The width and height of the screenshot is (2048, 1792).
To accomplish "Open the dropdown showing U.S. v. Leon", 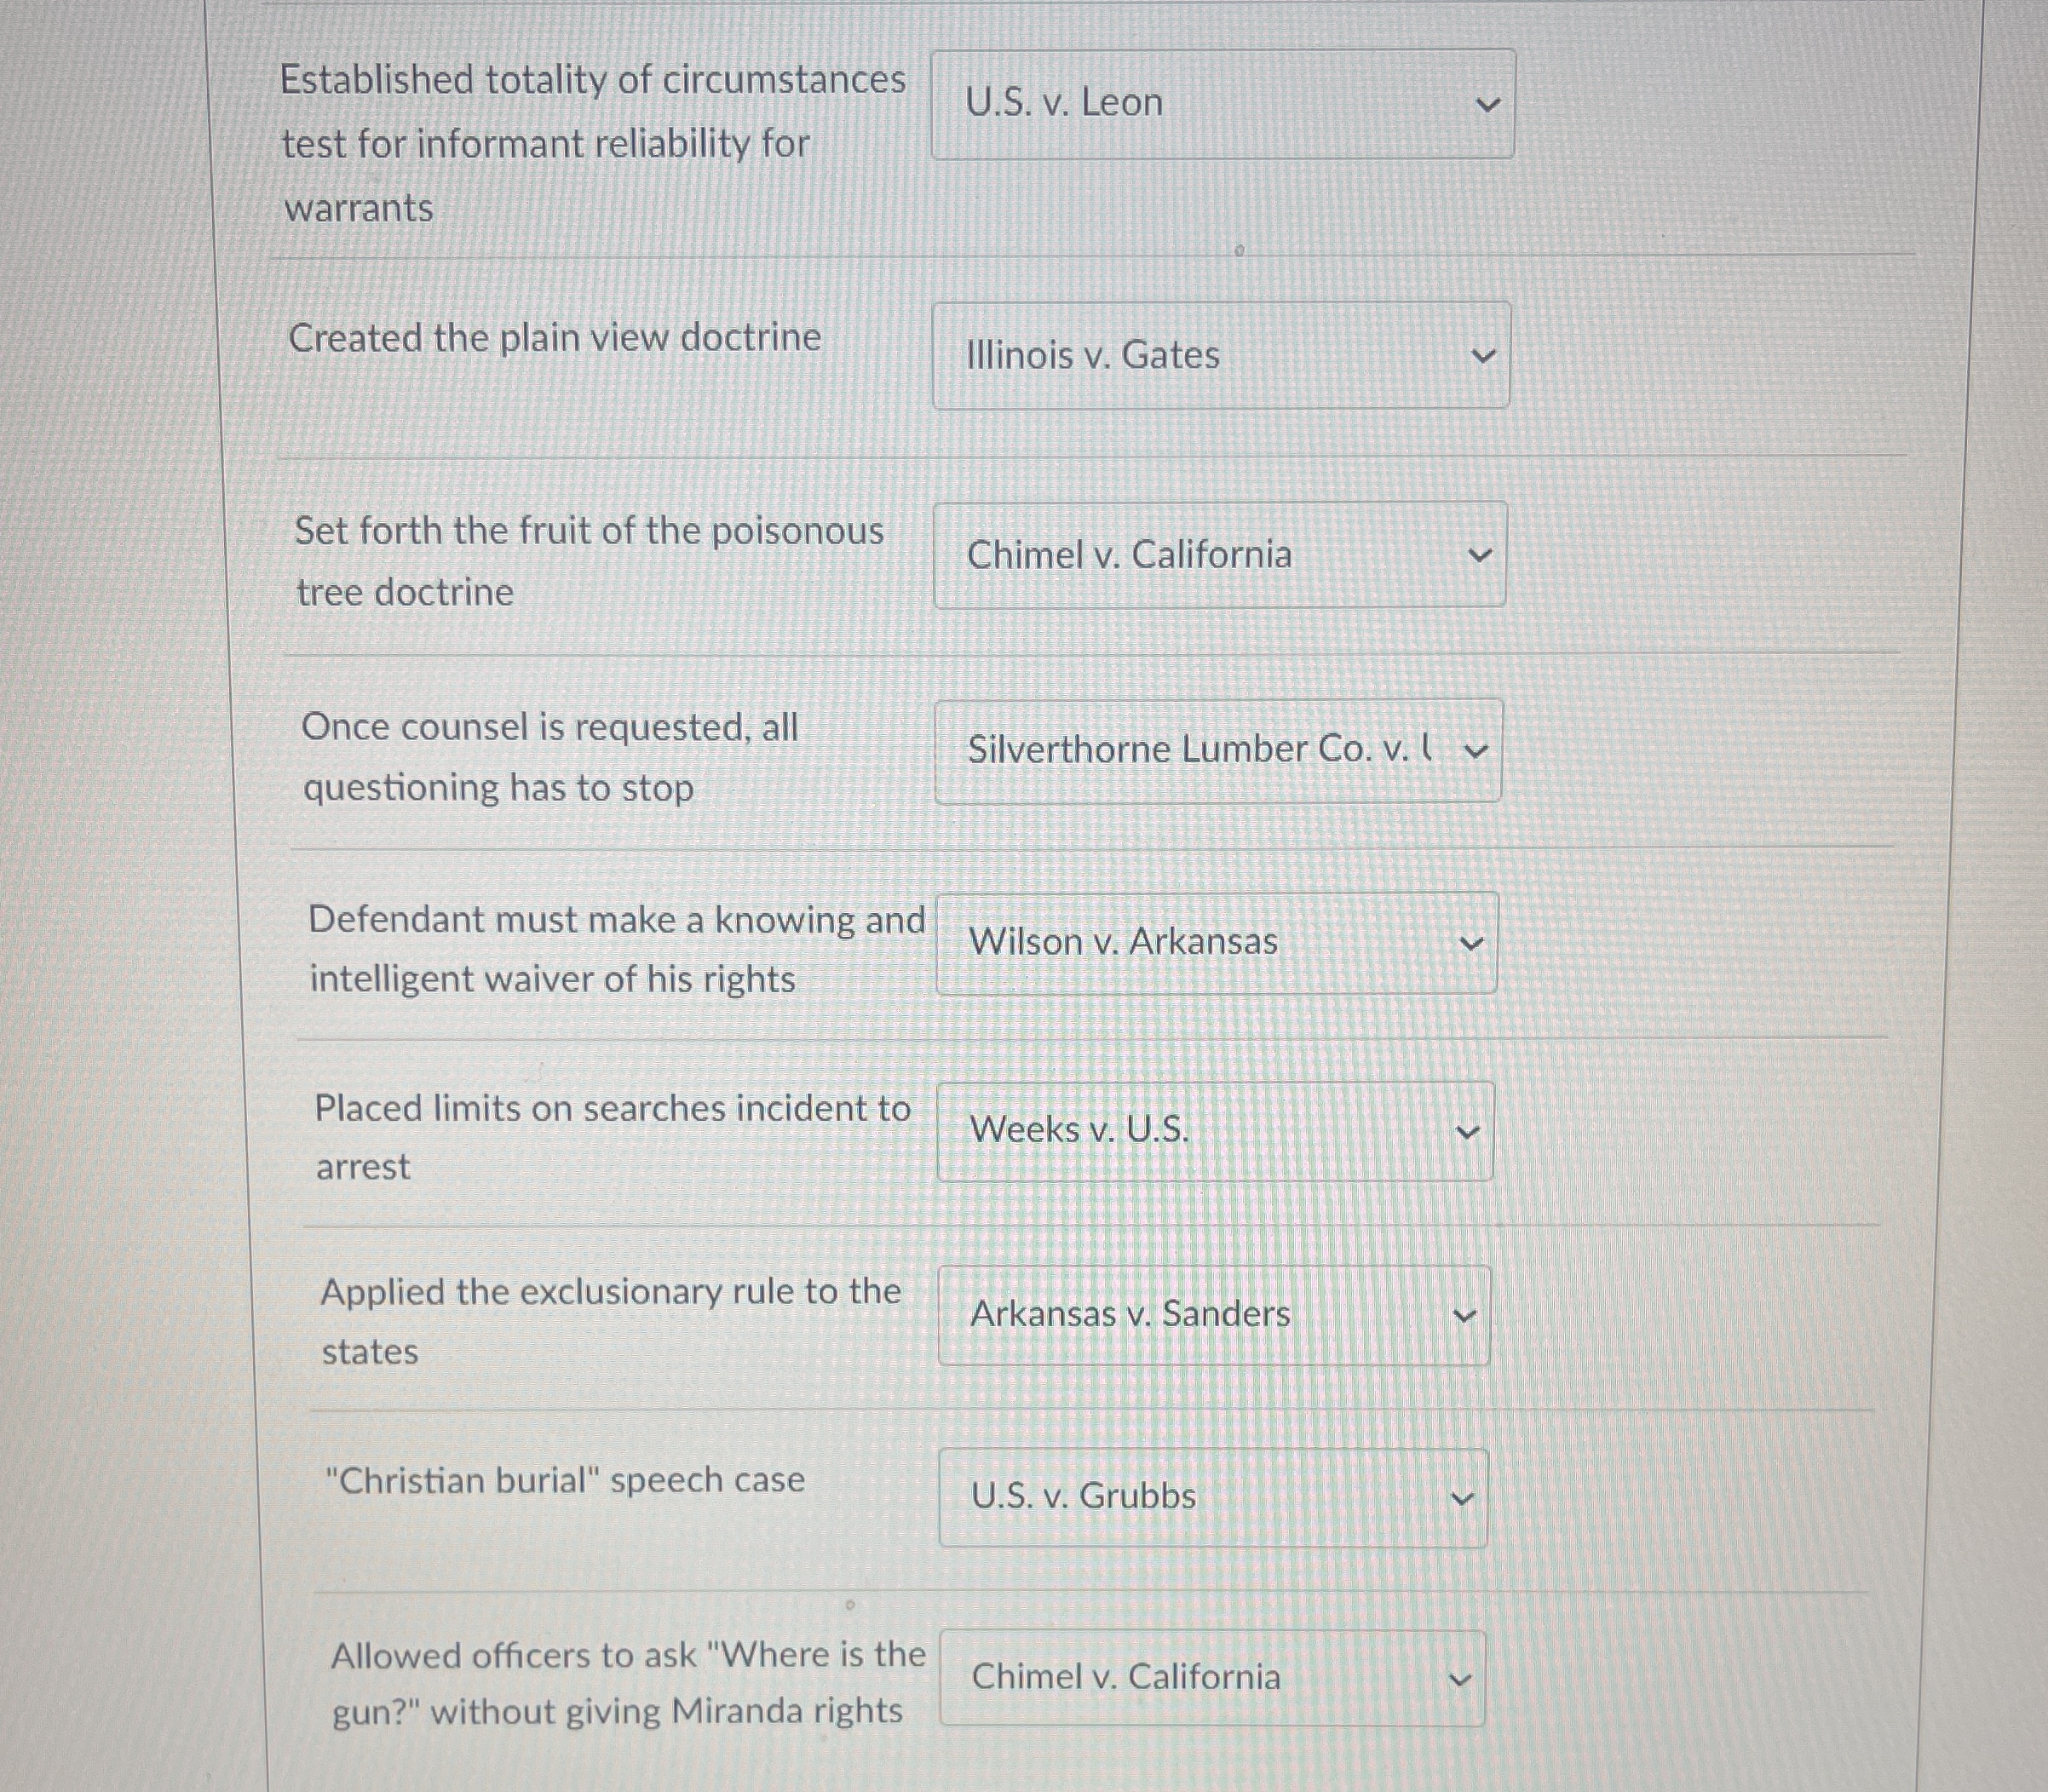I will click(x=1220, y=103).
